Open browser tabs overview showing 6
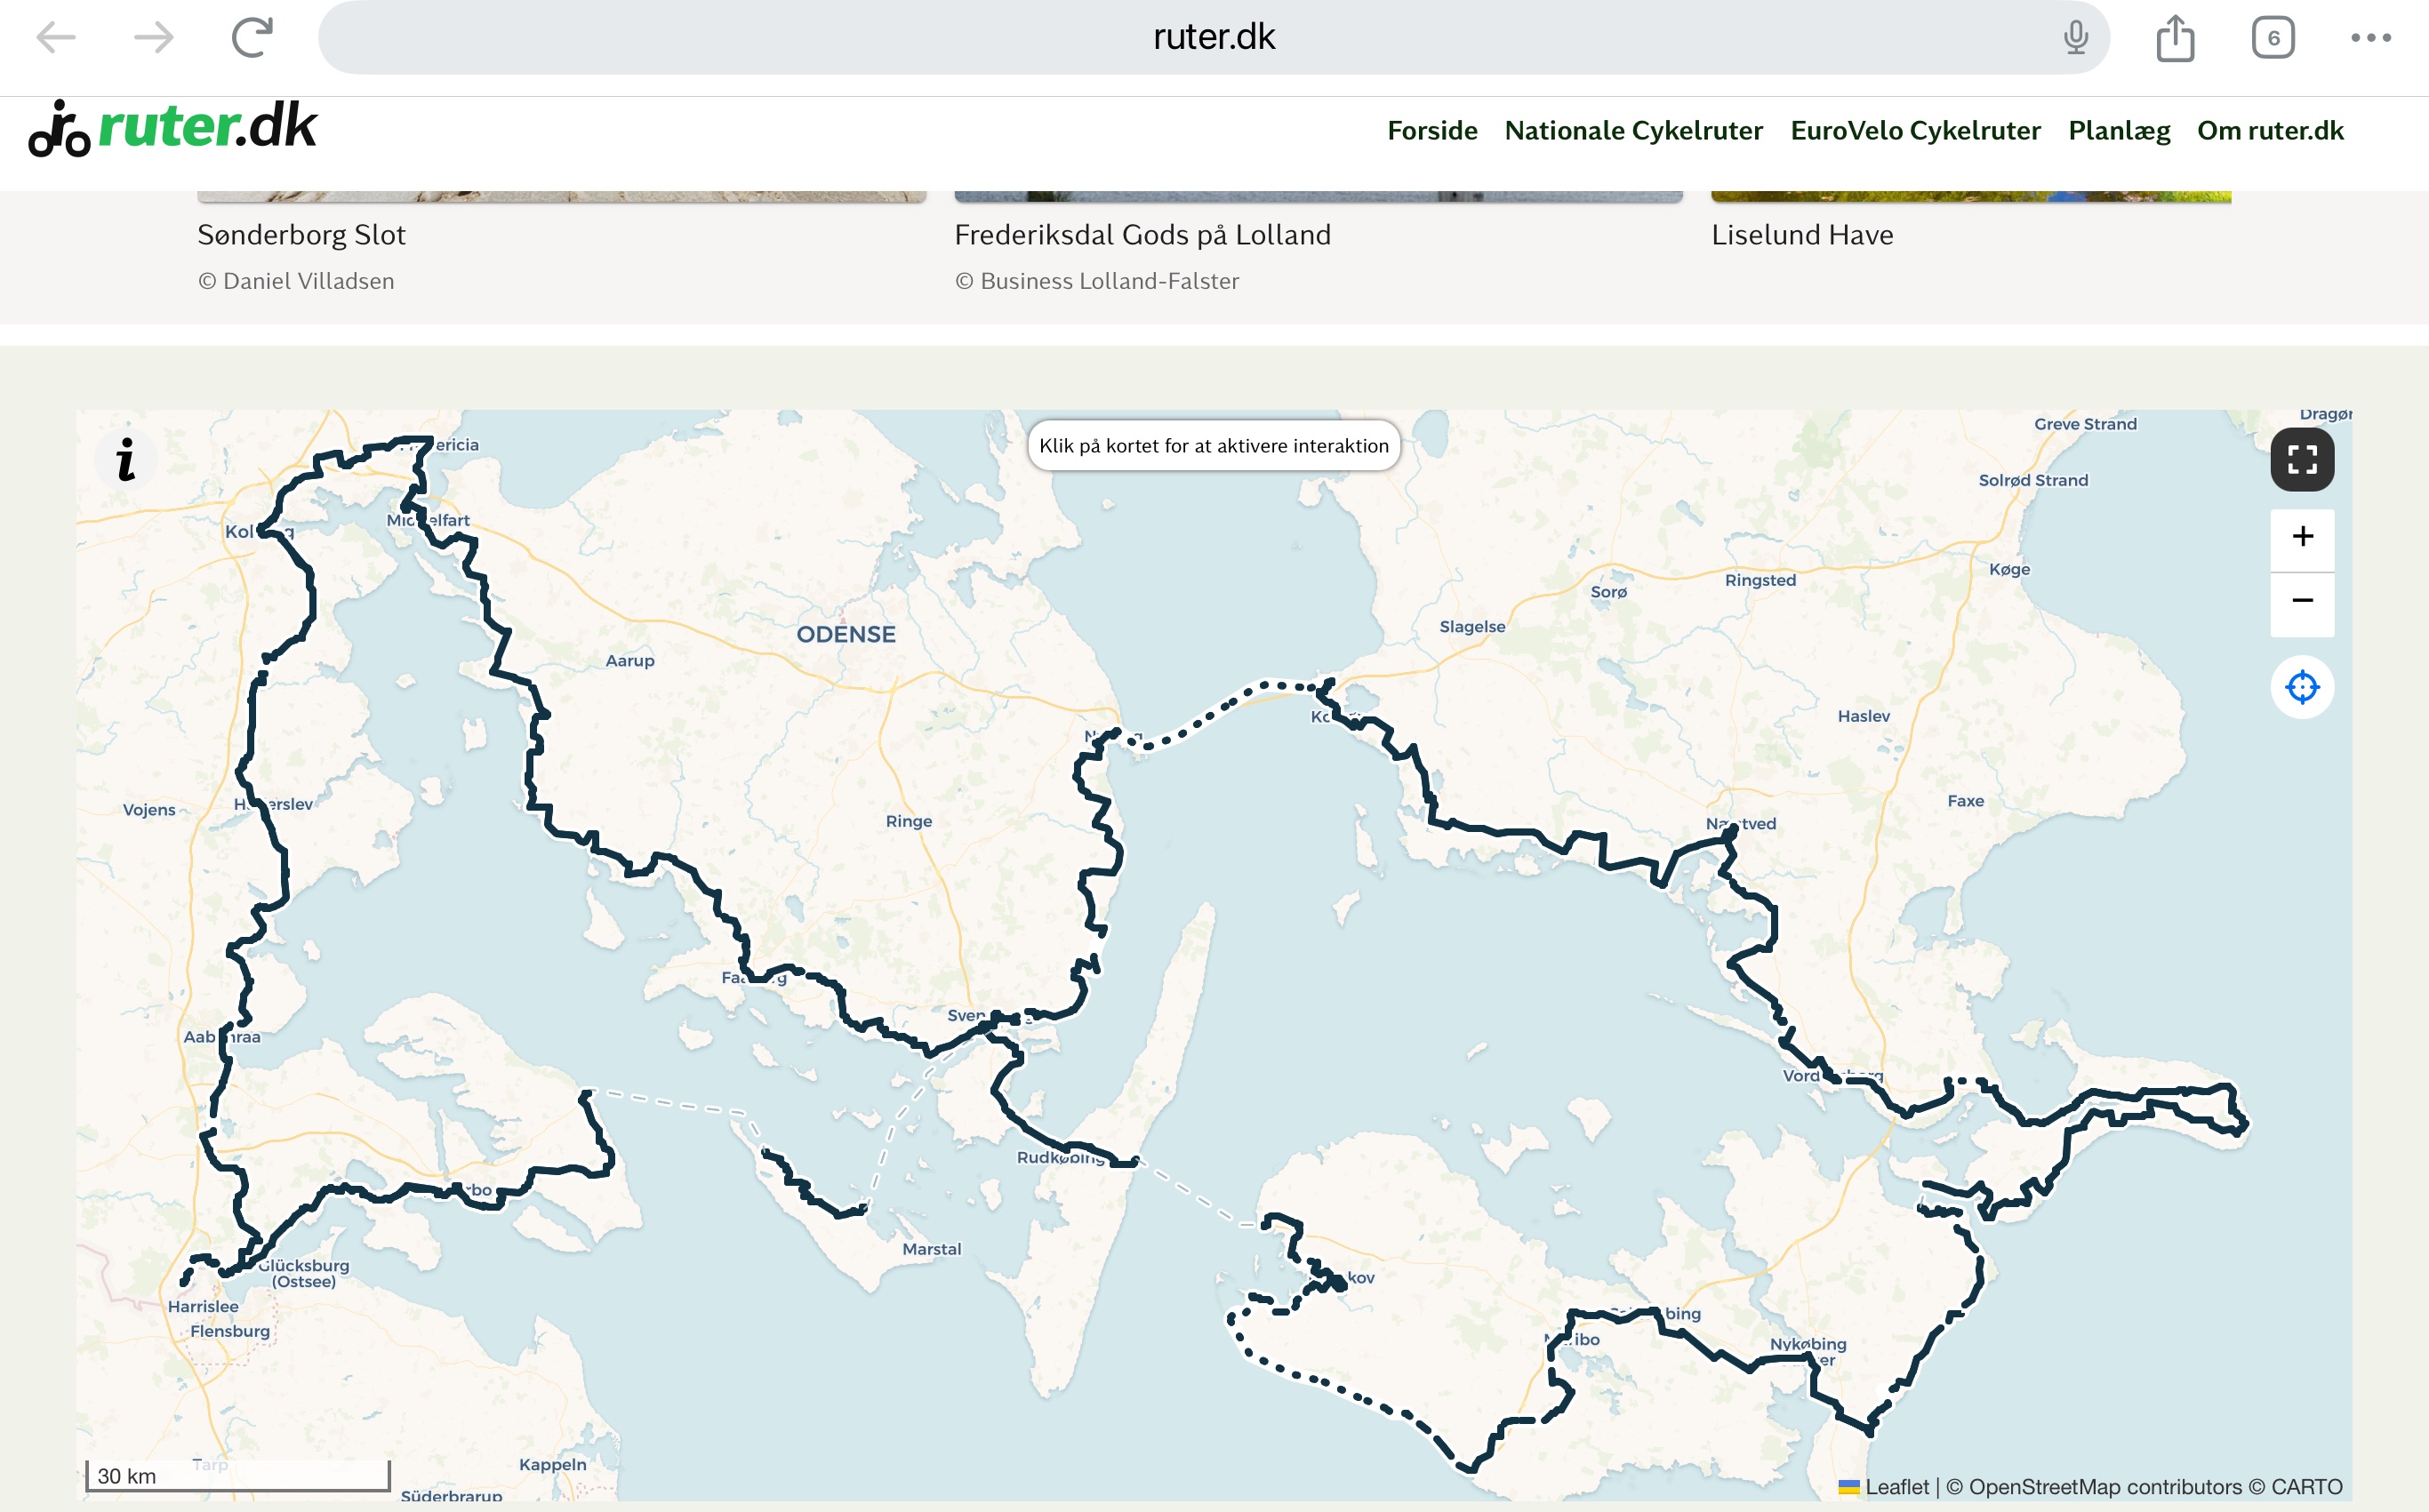The height and width of the screenshot is (1512, 2429). click(x=2272, y=38)
